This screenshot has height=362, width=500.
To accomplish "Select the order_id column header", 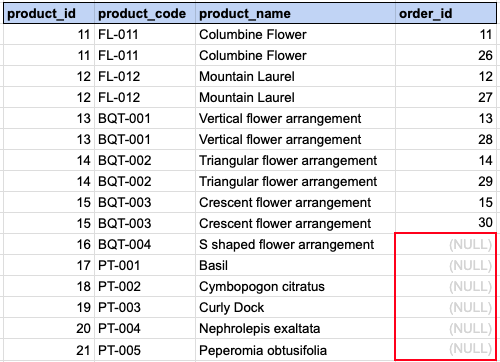I will 446,14.
